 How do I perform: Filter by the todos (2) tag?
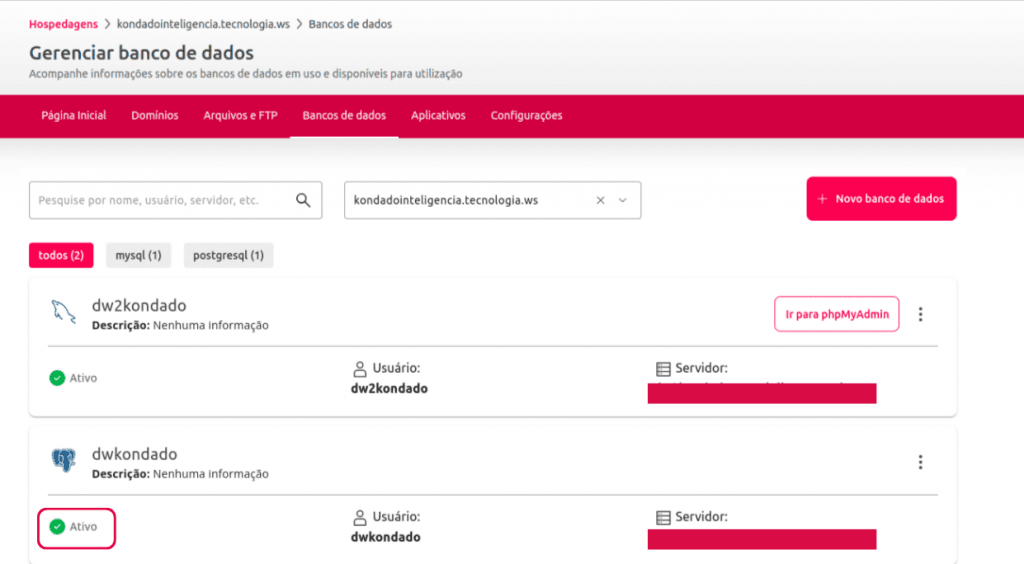[x=61, y=256]
